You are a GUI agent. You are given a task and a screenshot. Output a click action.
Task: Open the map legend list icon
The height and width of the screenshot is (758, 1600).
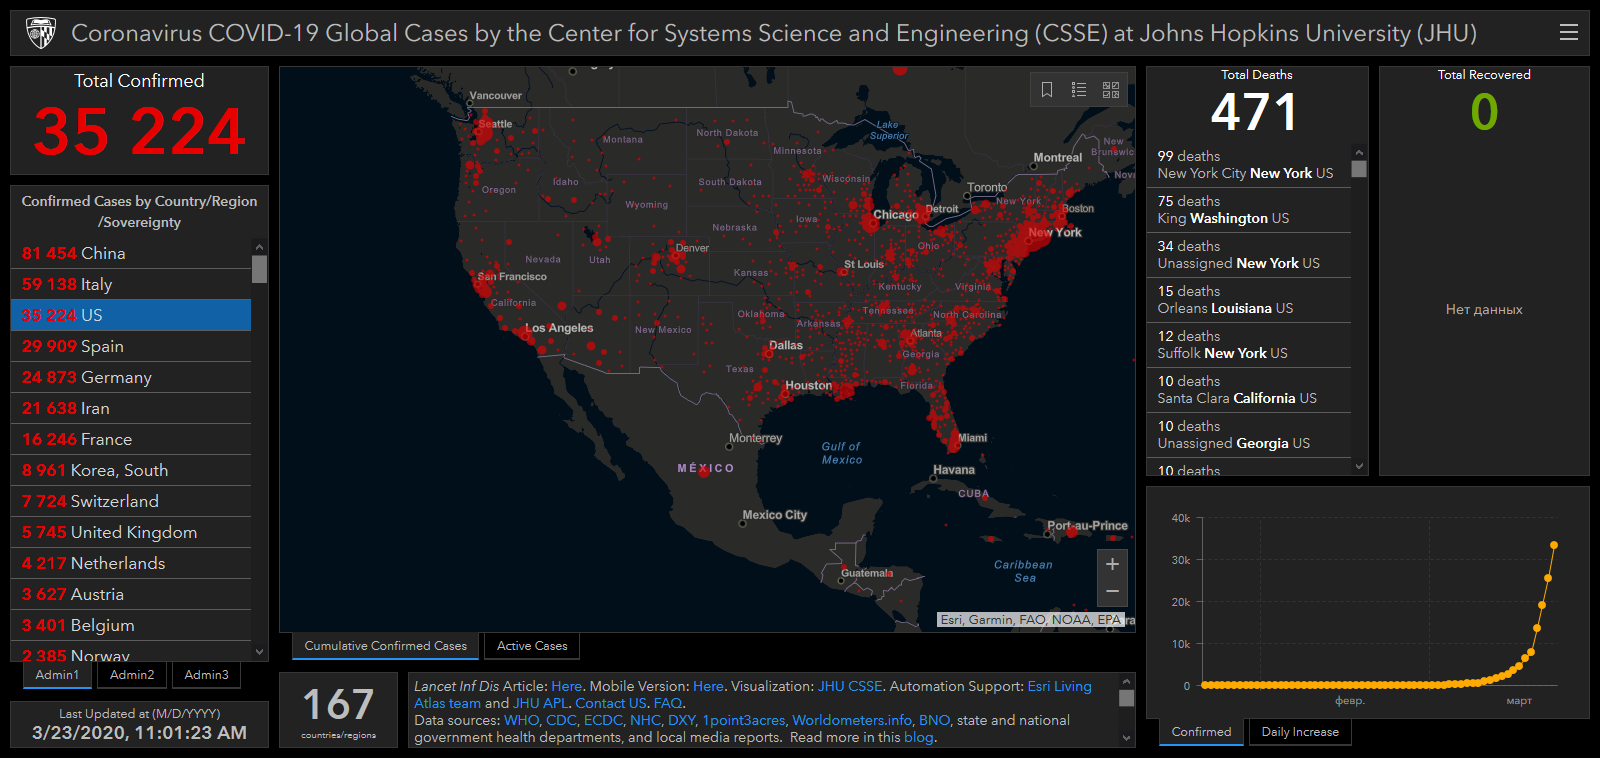pos(1079,90)
